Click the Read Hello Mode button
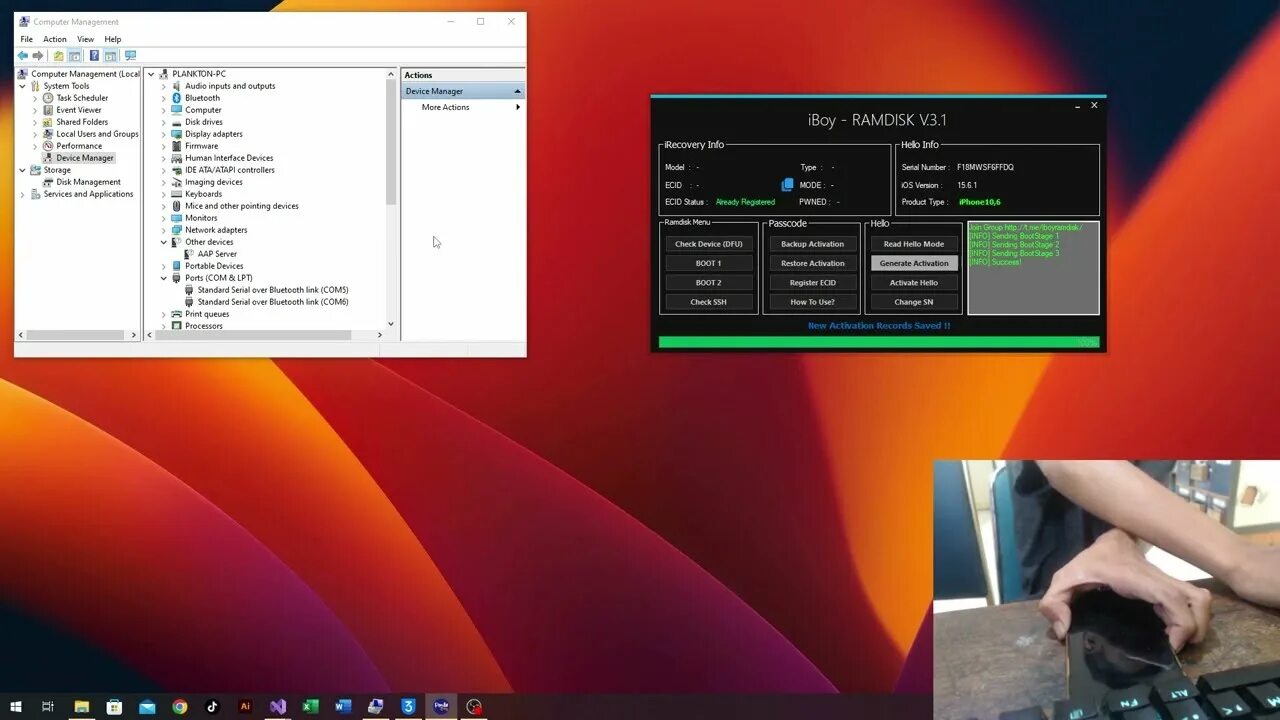Image resolution: width=1280 pixels, height=720 pixels. click(x=914, y=244)
